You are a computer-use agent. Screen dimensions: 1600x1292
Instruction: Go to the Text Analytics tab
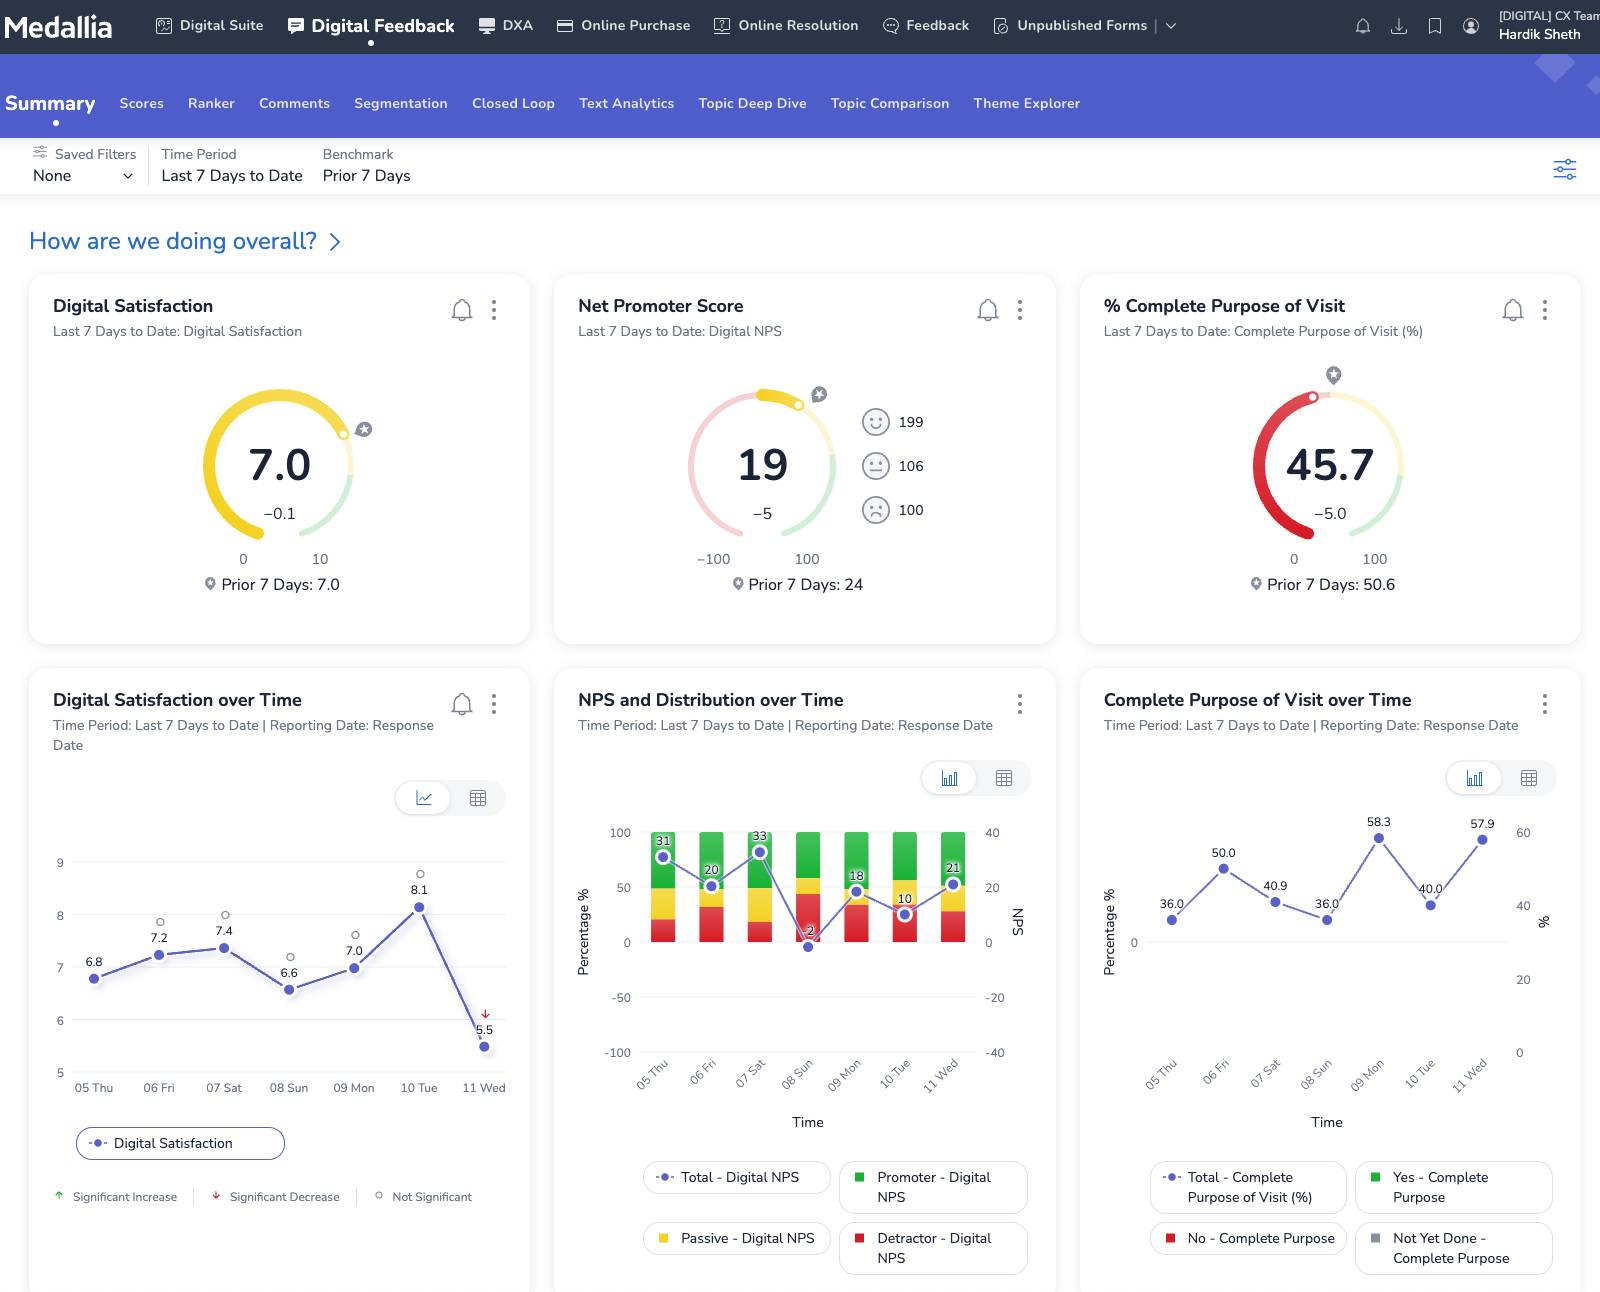coord(626,103)
